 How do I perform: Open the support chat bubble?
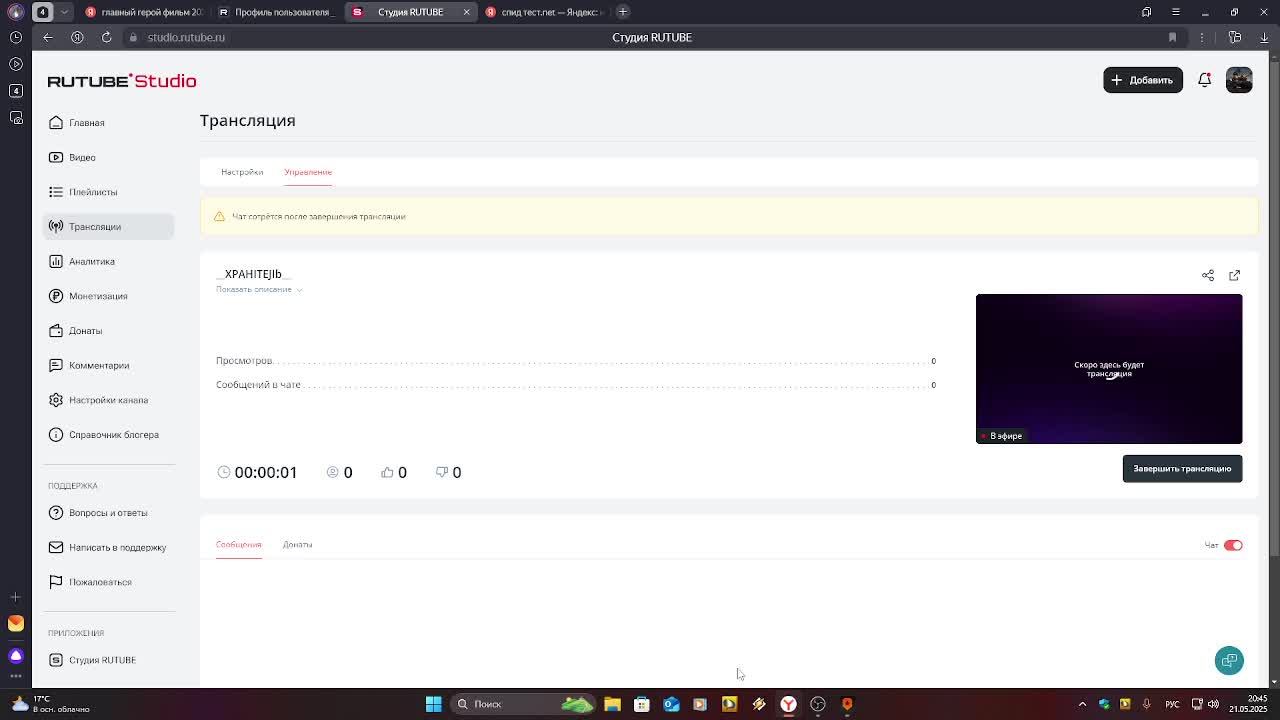(1229, 660)
